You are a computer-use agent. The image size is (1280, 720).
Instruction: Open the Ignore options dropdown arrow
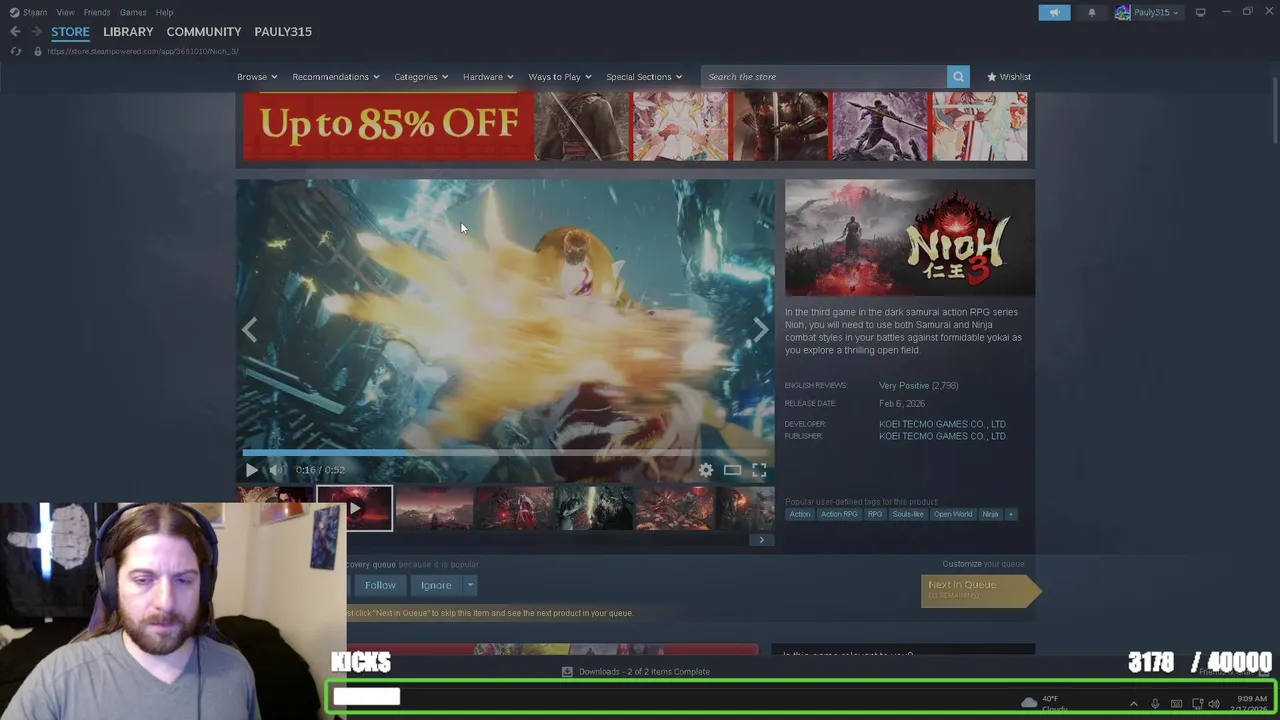tap(470, 585)
